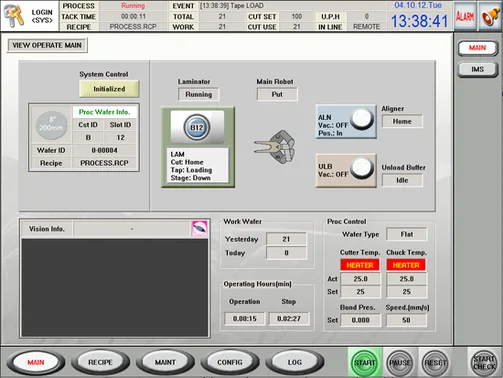Screen dimensions: 503x378
Task: Click Chuck Temp Act value 25.0
Action: 406,279
